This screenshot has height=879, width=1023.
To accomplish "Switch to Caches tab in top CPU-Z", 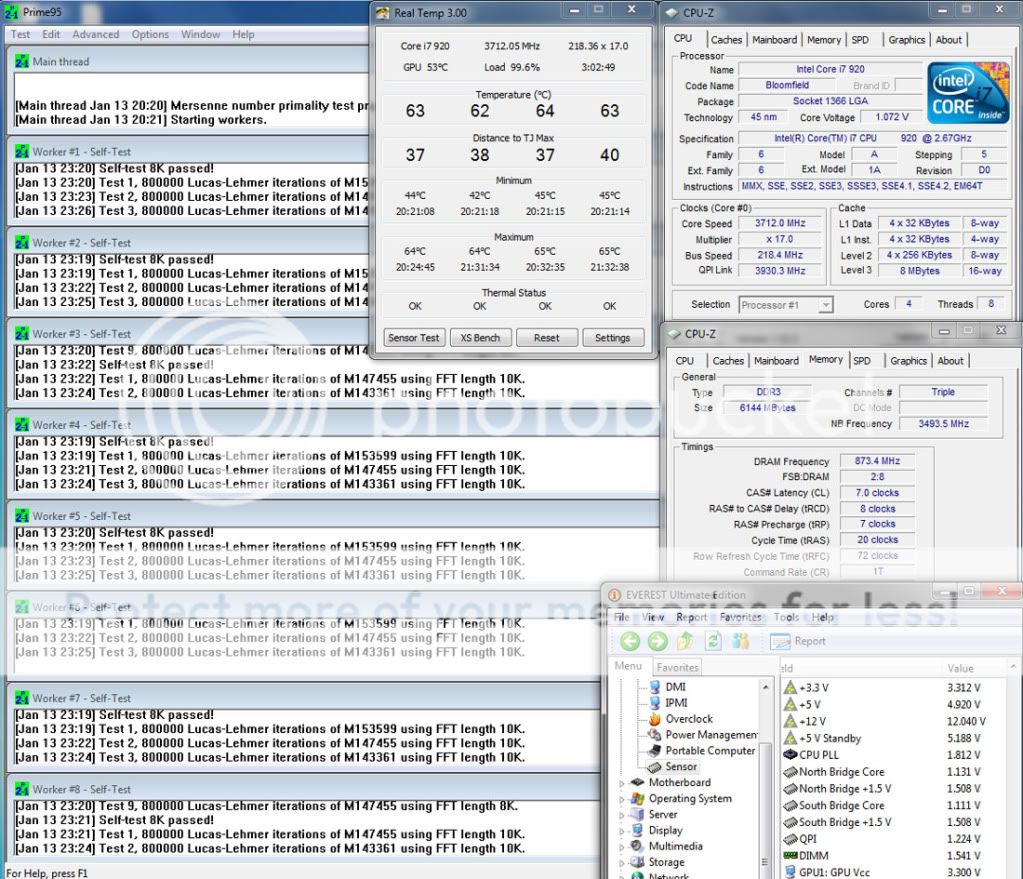I will (726, 40).
